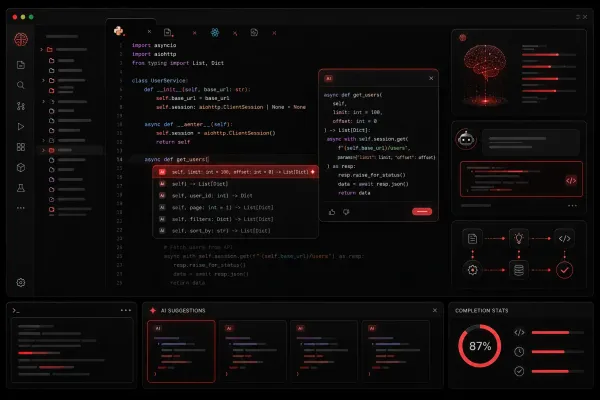The image size is (600, 400).
Task: Click thumbs down in AI popup
Action: pos(346,212)
